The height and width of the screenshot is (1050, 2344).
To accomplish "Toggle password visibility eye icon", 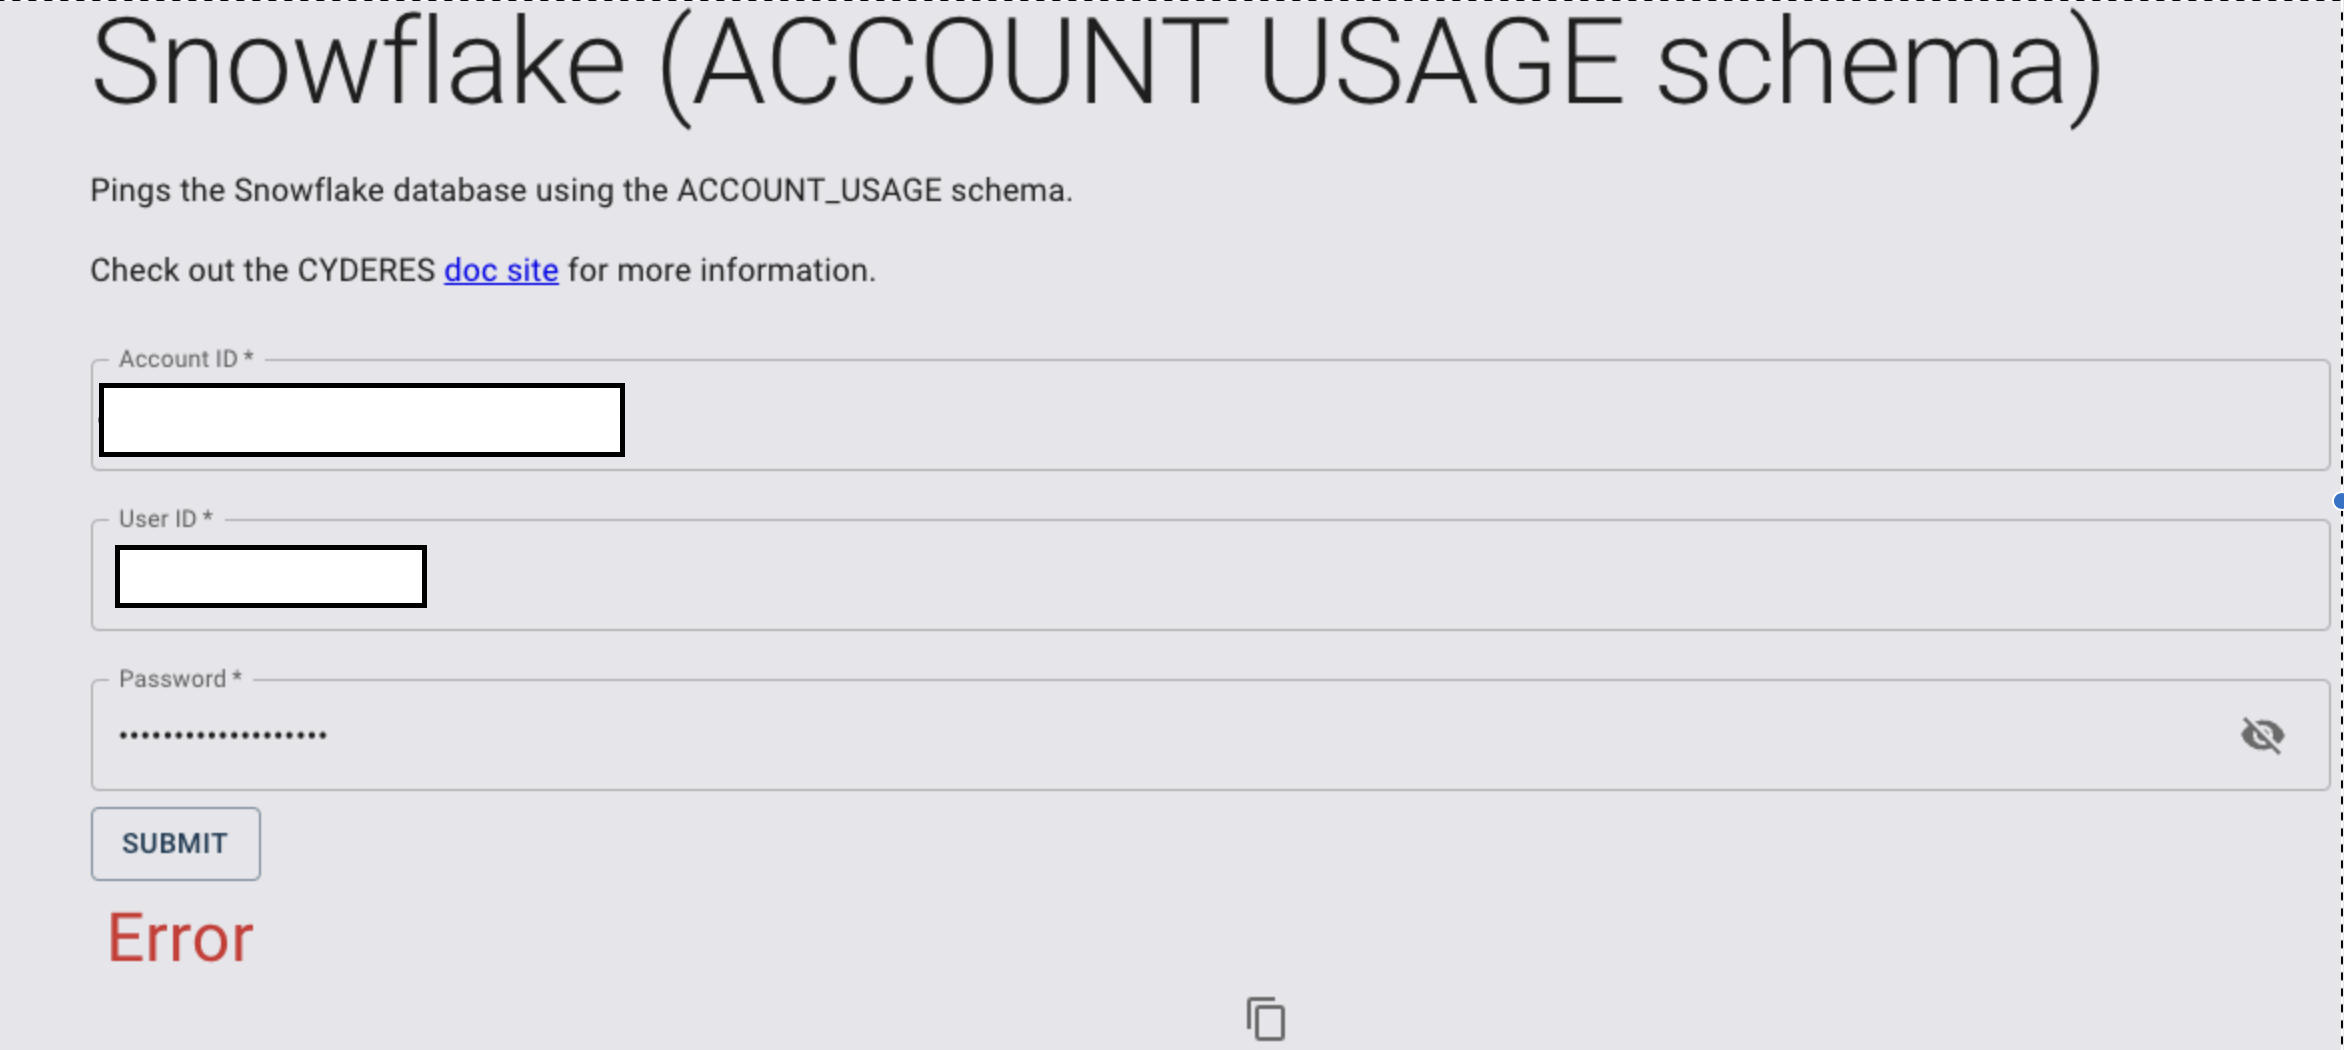I will [x=2262, y=735].
